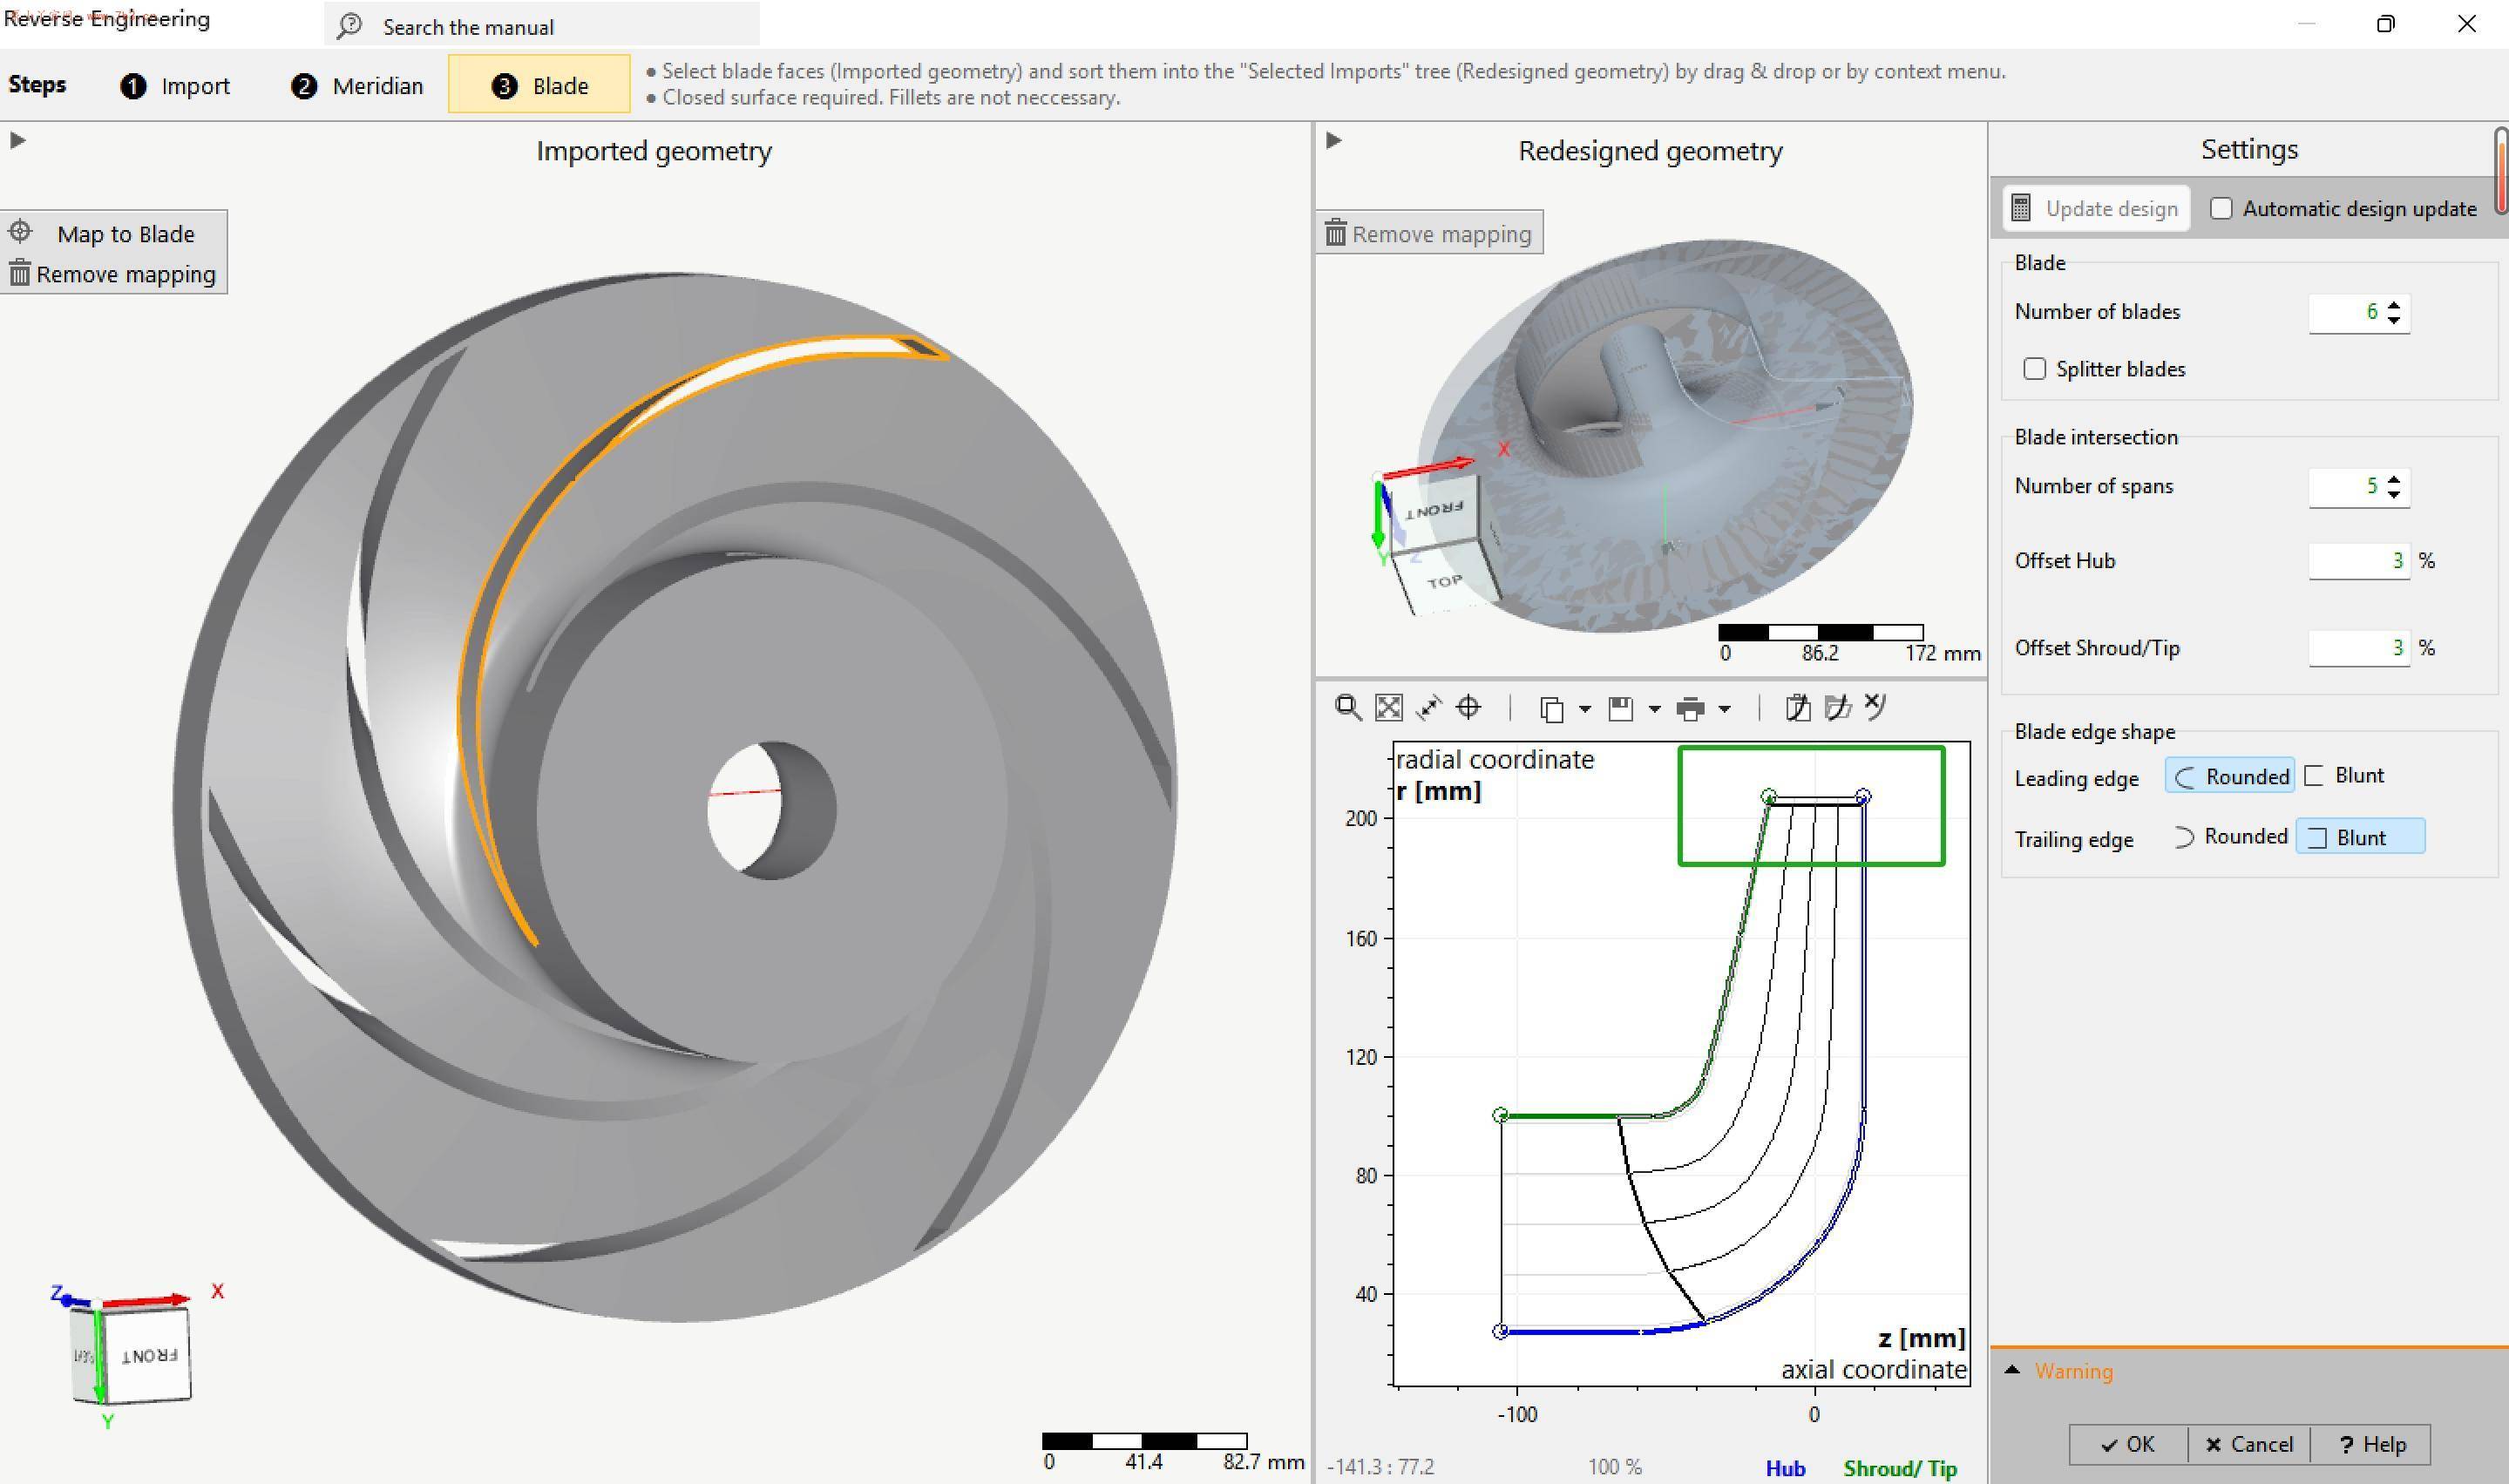The height and width of the screenshot is (1484, 2509).
Task: Set Leading edge to Blunt
Action: click(x=2343, y=776)
